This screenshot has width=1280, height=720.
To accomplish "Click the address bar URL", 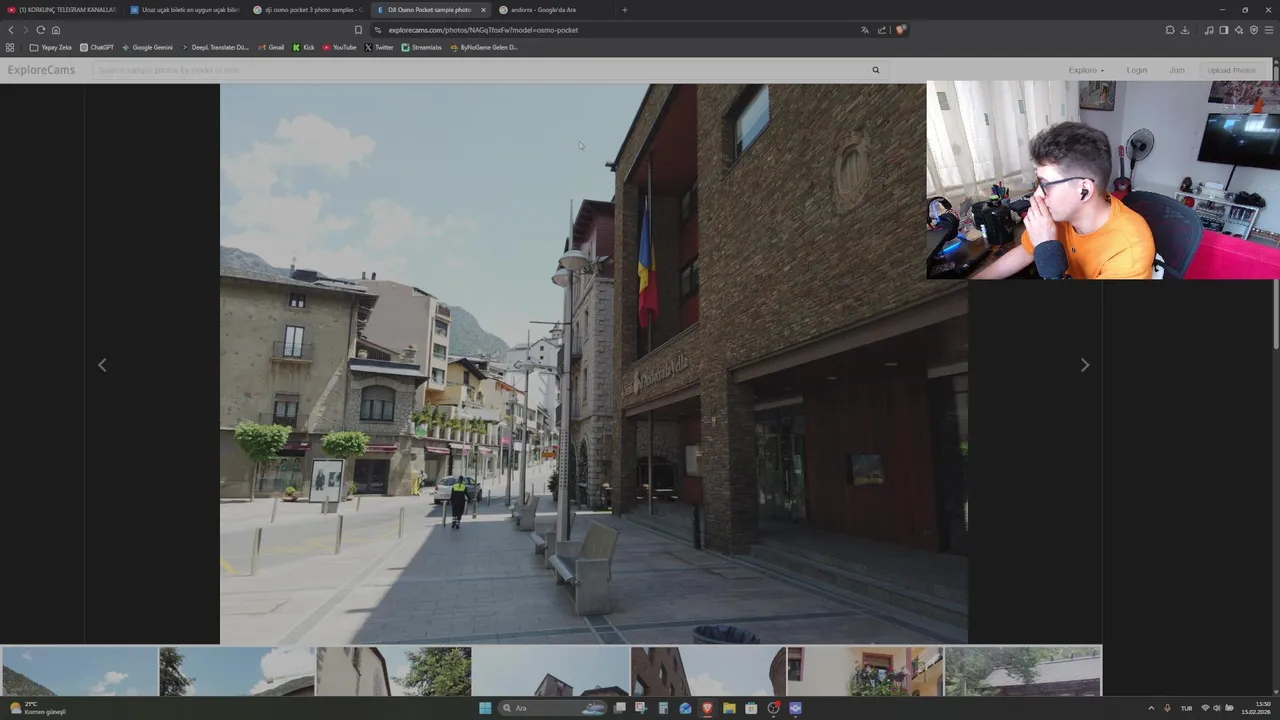I will [483, 30].
